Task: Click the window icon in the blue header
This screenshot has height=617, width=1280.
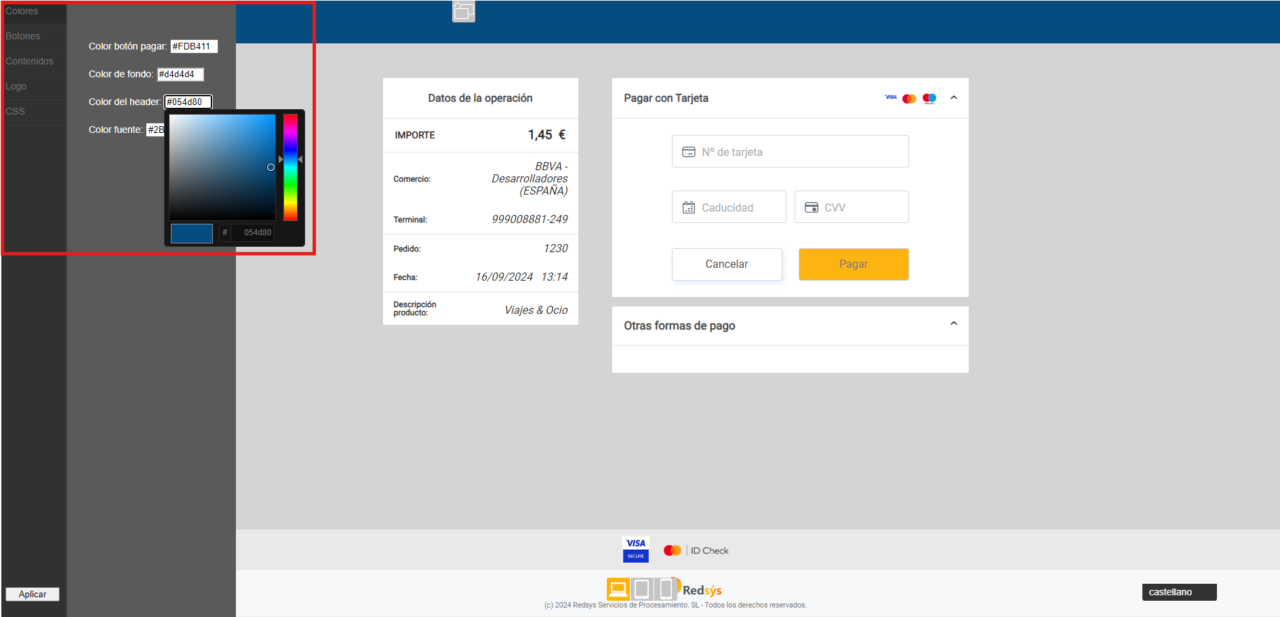Action: click(x=463, y=11)
